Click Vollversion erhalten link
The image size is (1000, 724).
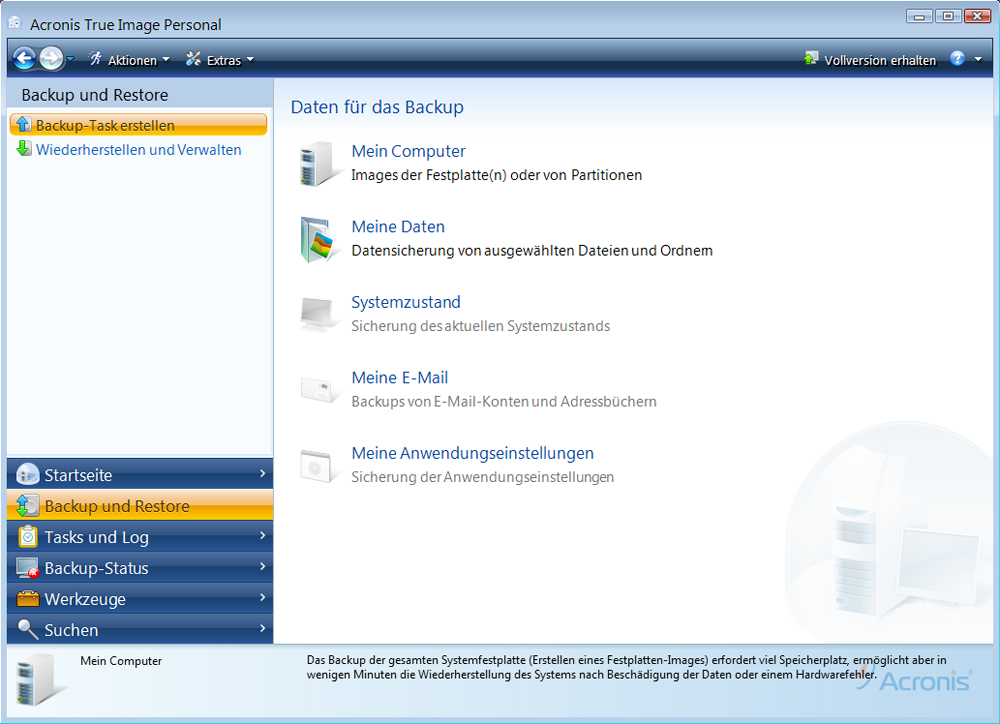click(879, 61)
